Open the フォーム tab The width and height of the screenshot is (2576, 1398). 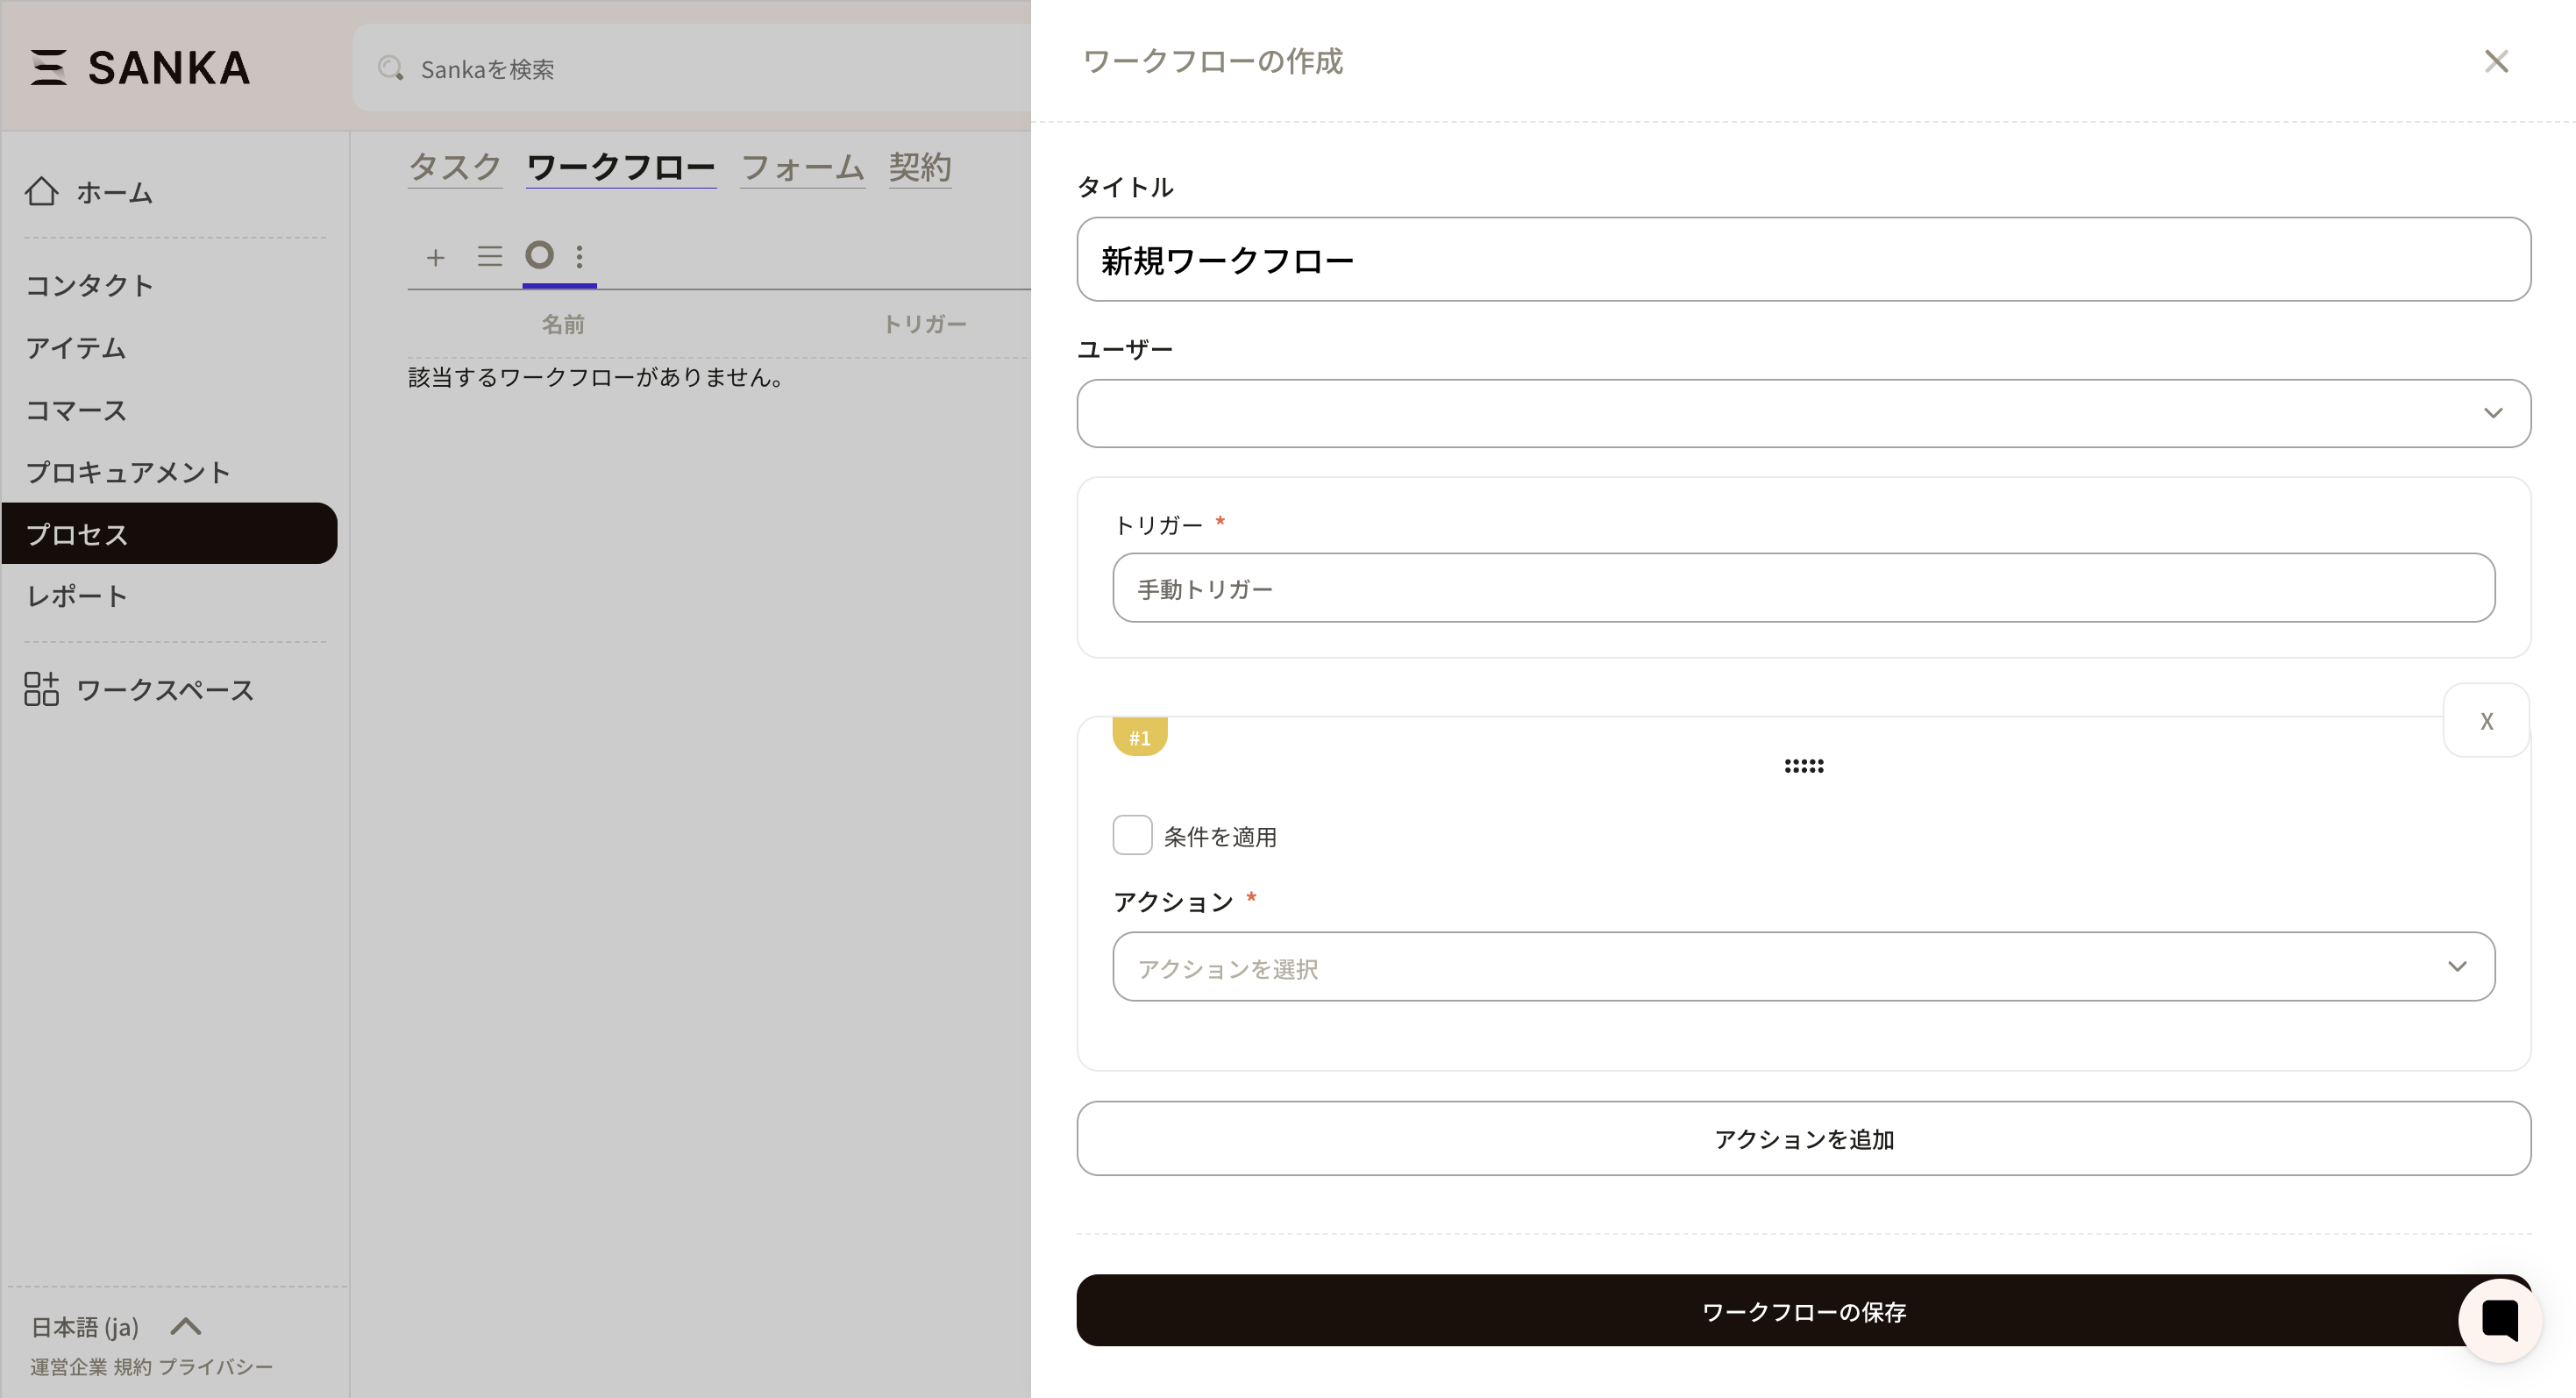[x=802, y=167]
